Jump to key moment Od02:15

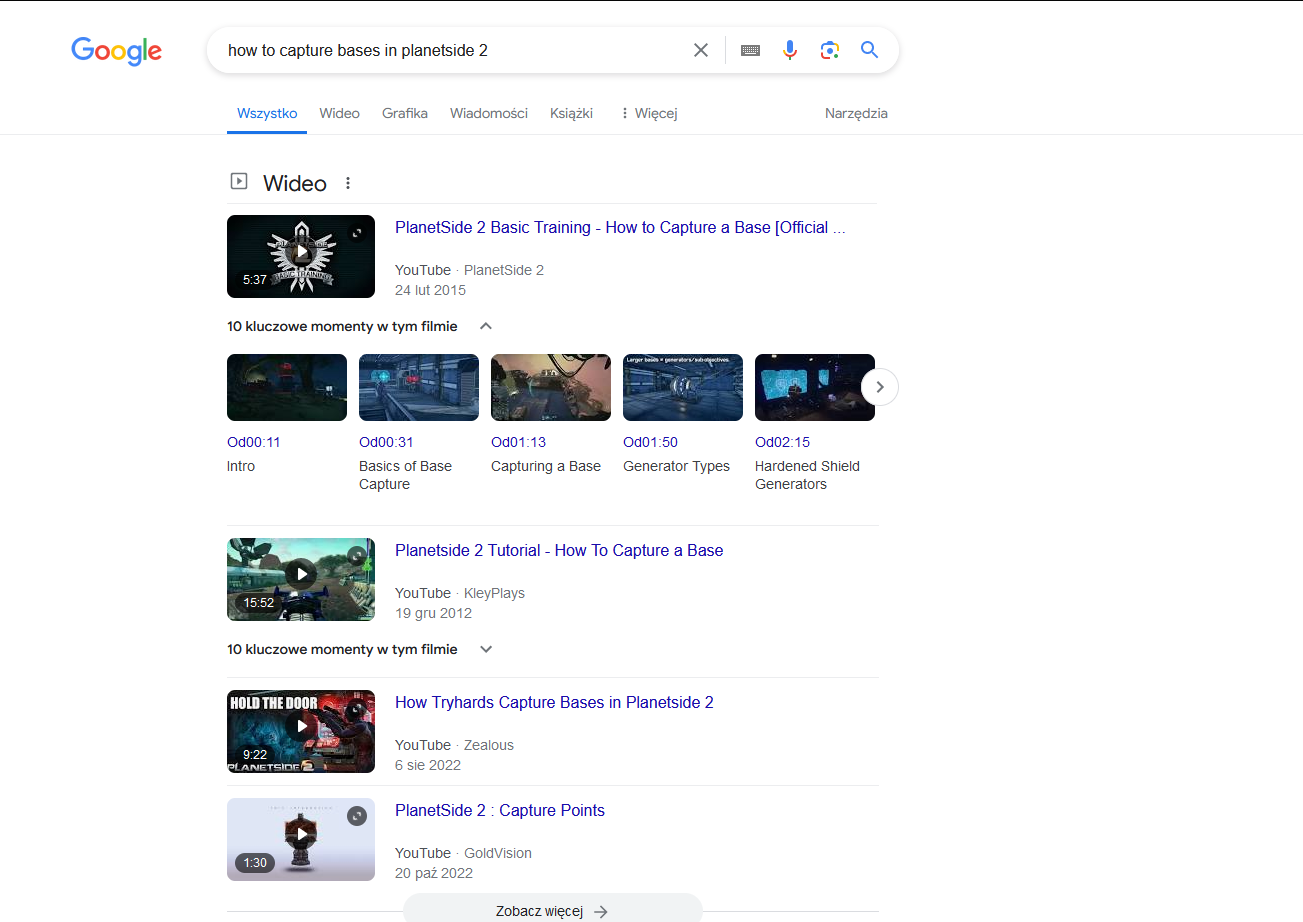782,442
